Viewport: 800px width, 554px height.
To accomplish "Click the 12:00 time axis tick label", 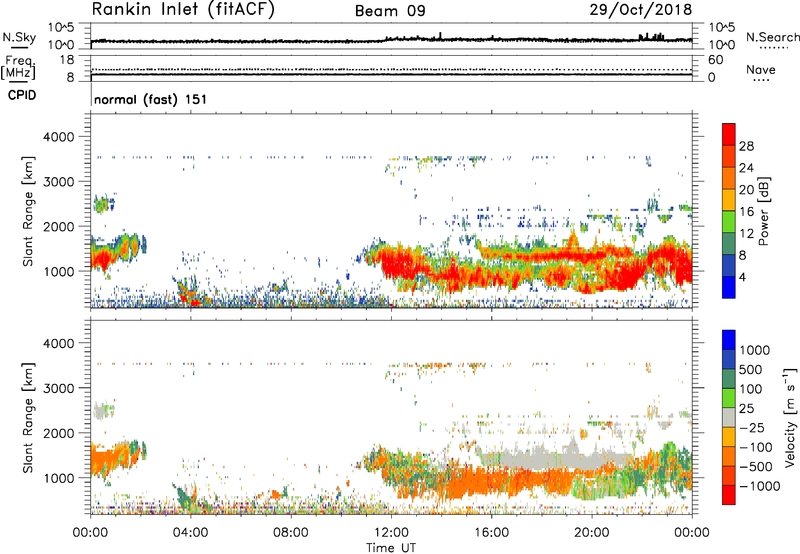I will coord(391,533).
